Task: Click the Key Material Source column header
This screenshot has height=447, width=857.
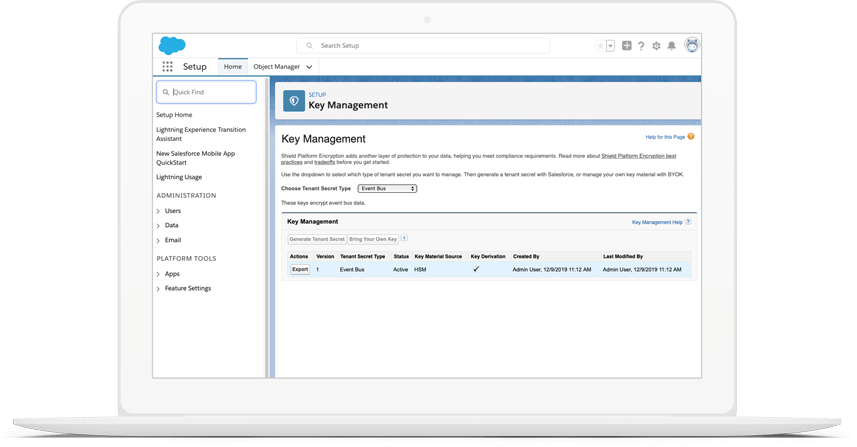Action: click(x=438, y=256)
